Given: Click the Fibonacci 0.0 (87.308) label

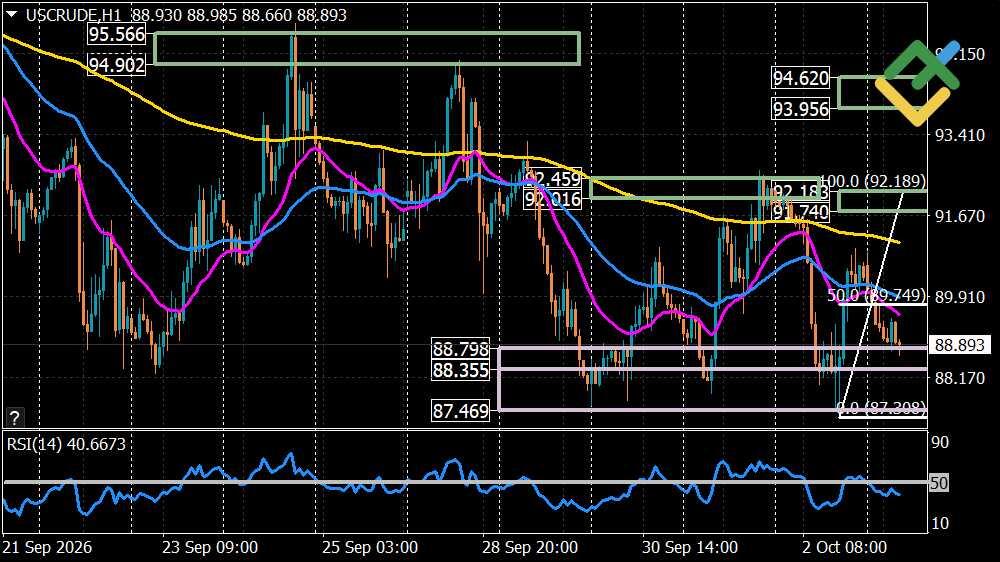Looking at the screenshot, I should tap(881, 407).
